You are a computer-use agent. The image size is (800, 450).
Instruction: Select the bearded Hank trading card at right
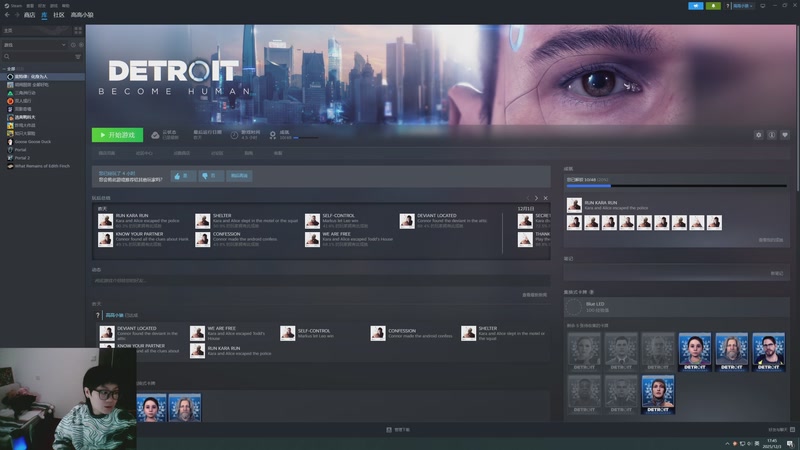click(x=732, y=352)
